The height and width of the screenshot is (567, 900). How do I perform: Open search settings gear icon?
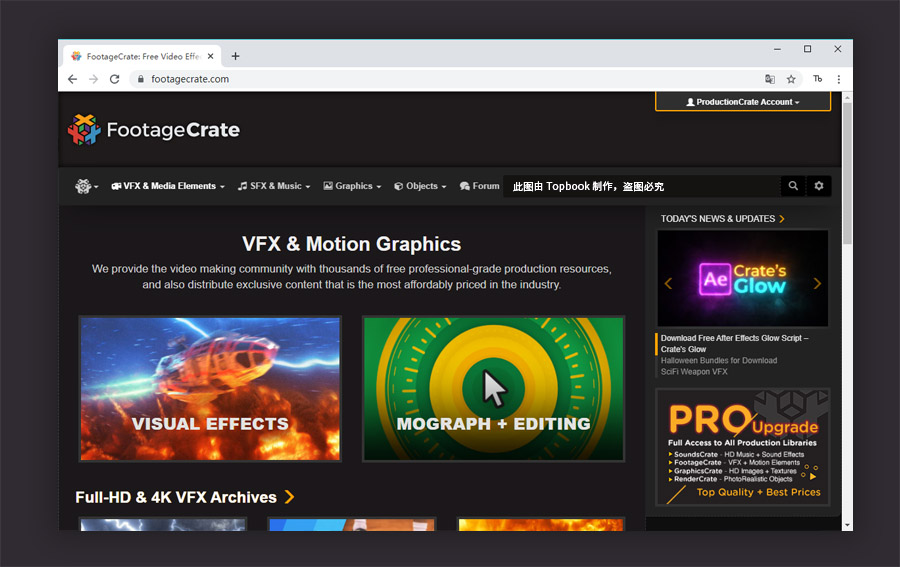819,186
